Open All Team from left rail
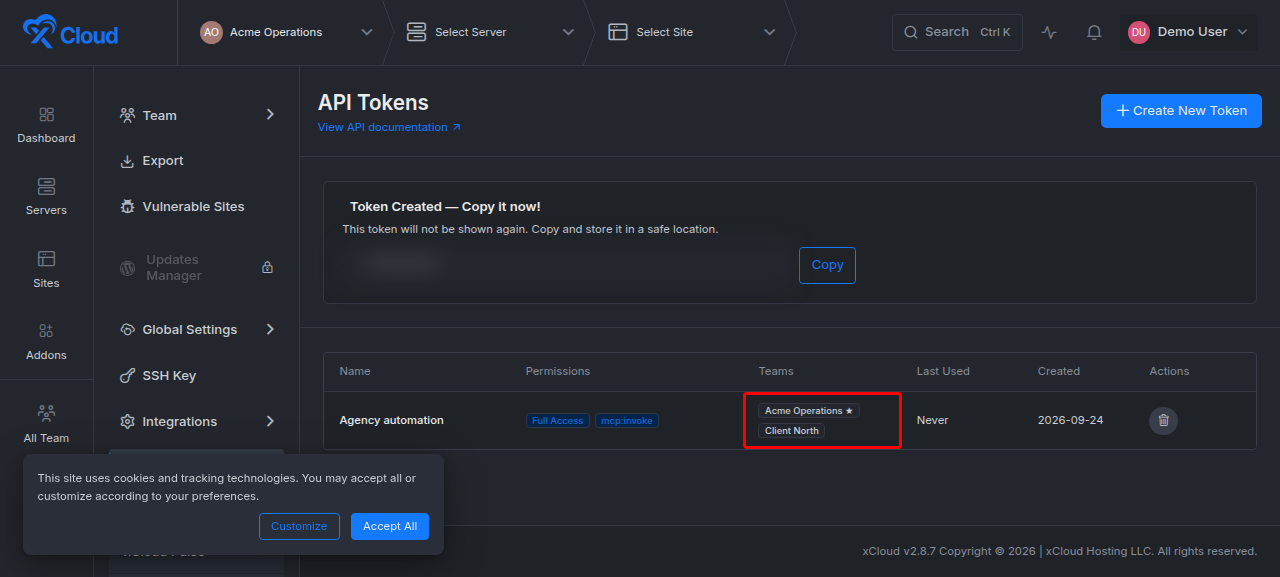This screenshot has height=577, width=1280. click(x=46, y=424)
